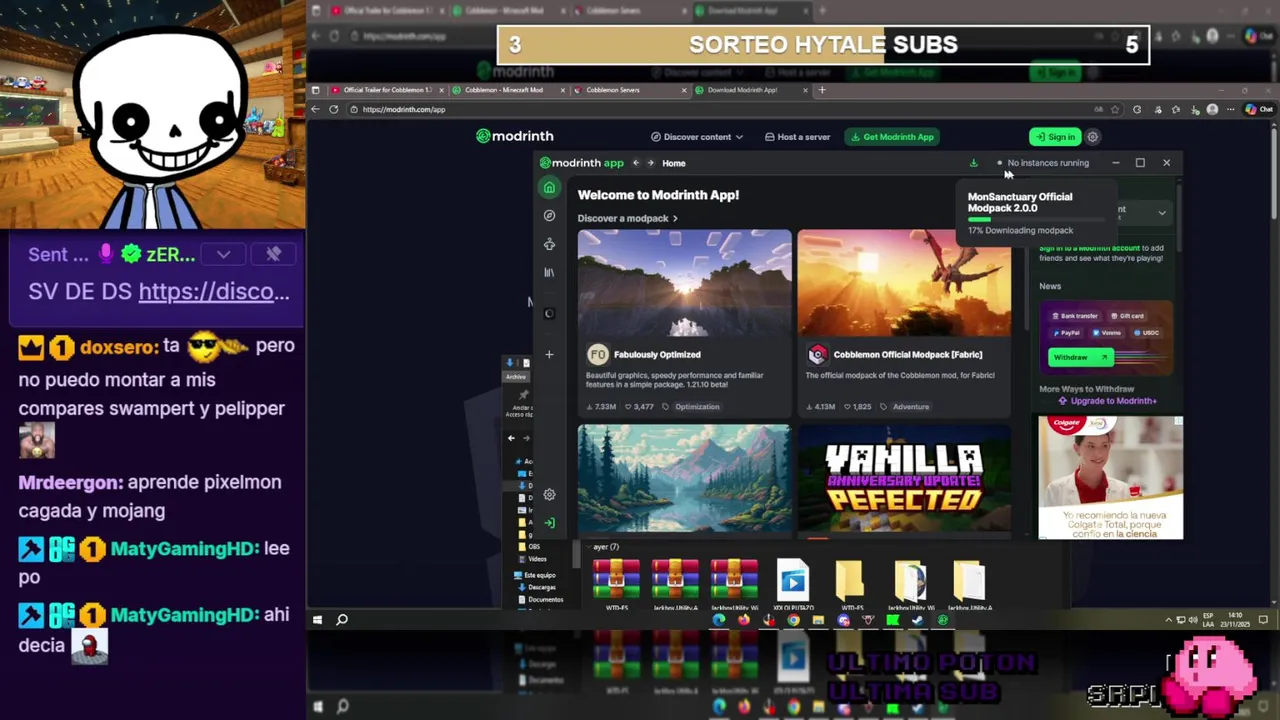This screenshot has width=1280, height=720.
Task: Open Chrome from the taskbar
Action: 794,620
